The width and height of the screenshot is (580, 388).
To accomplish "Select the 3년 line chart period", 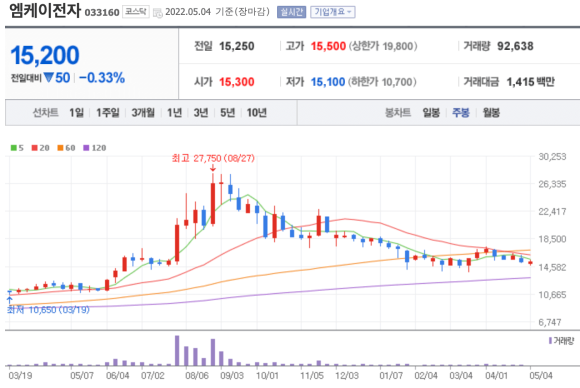I will [201, 112].
